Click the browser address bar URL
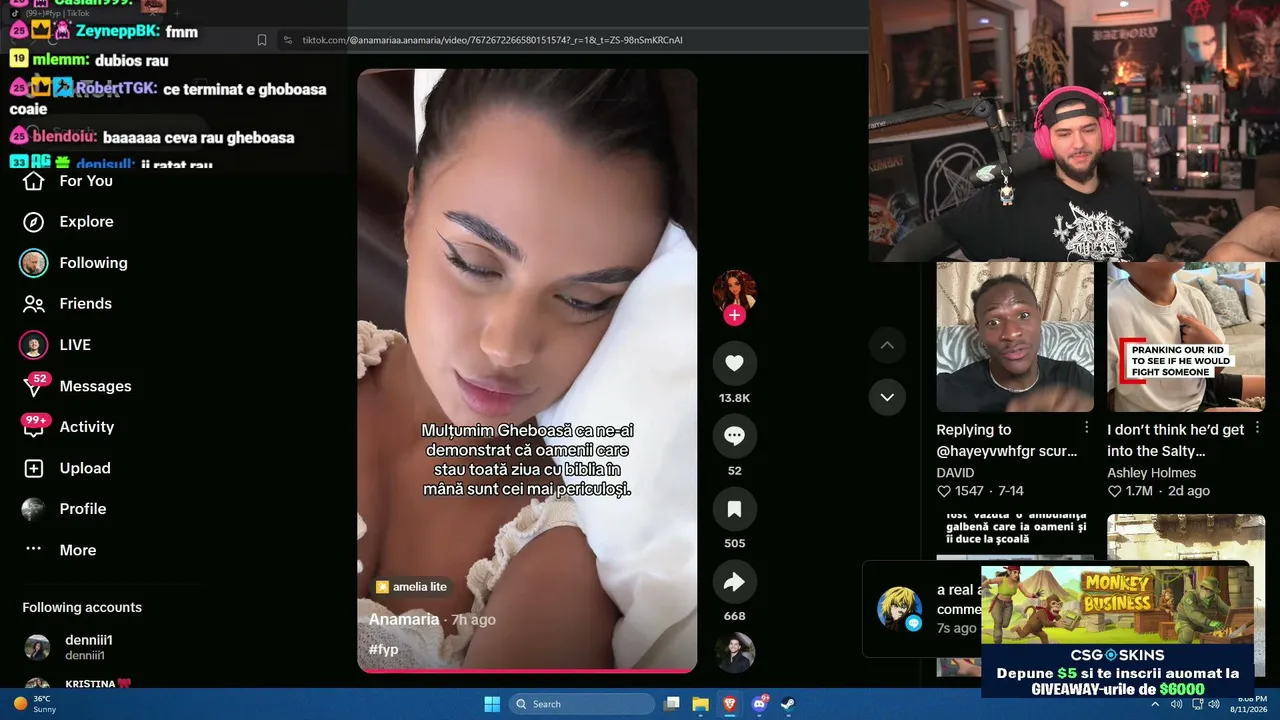The width and height of the screenshot is (1280, 720). [493, 40]
